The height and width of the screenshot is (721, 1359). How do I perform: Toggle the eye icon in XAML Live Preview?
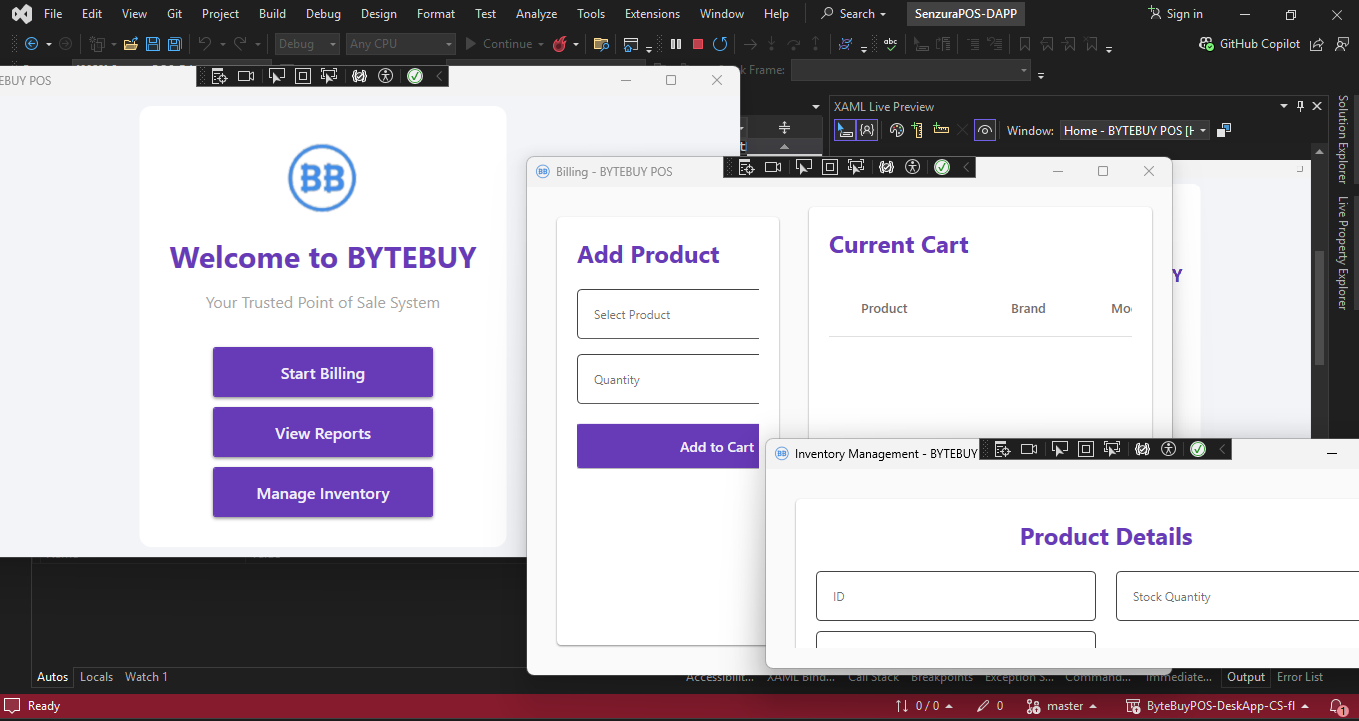click(985, 130)
